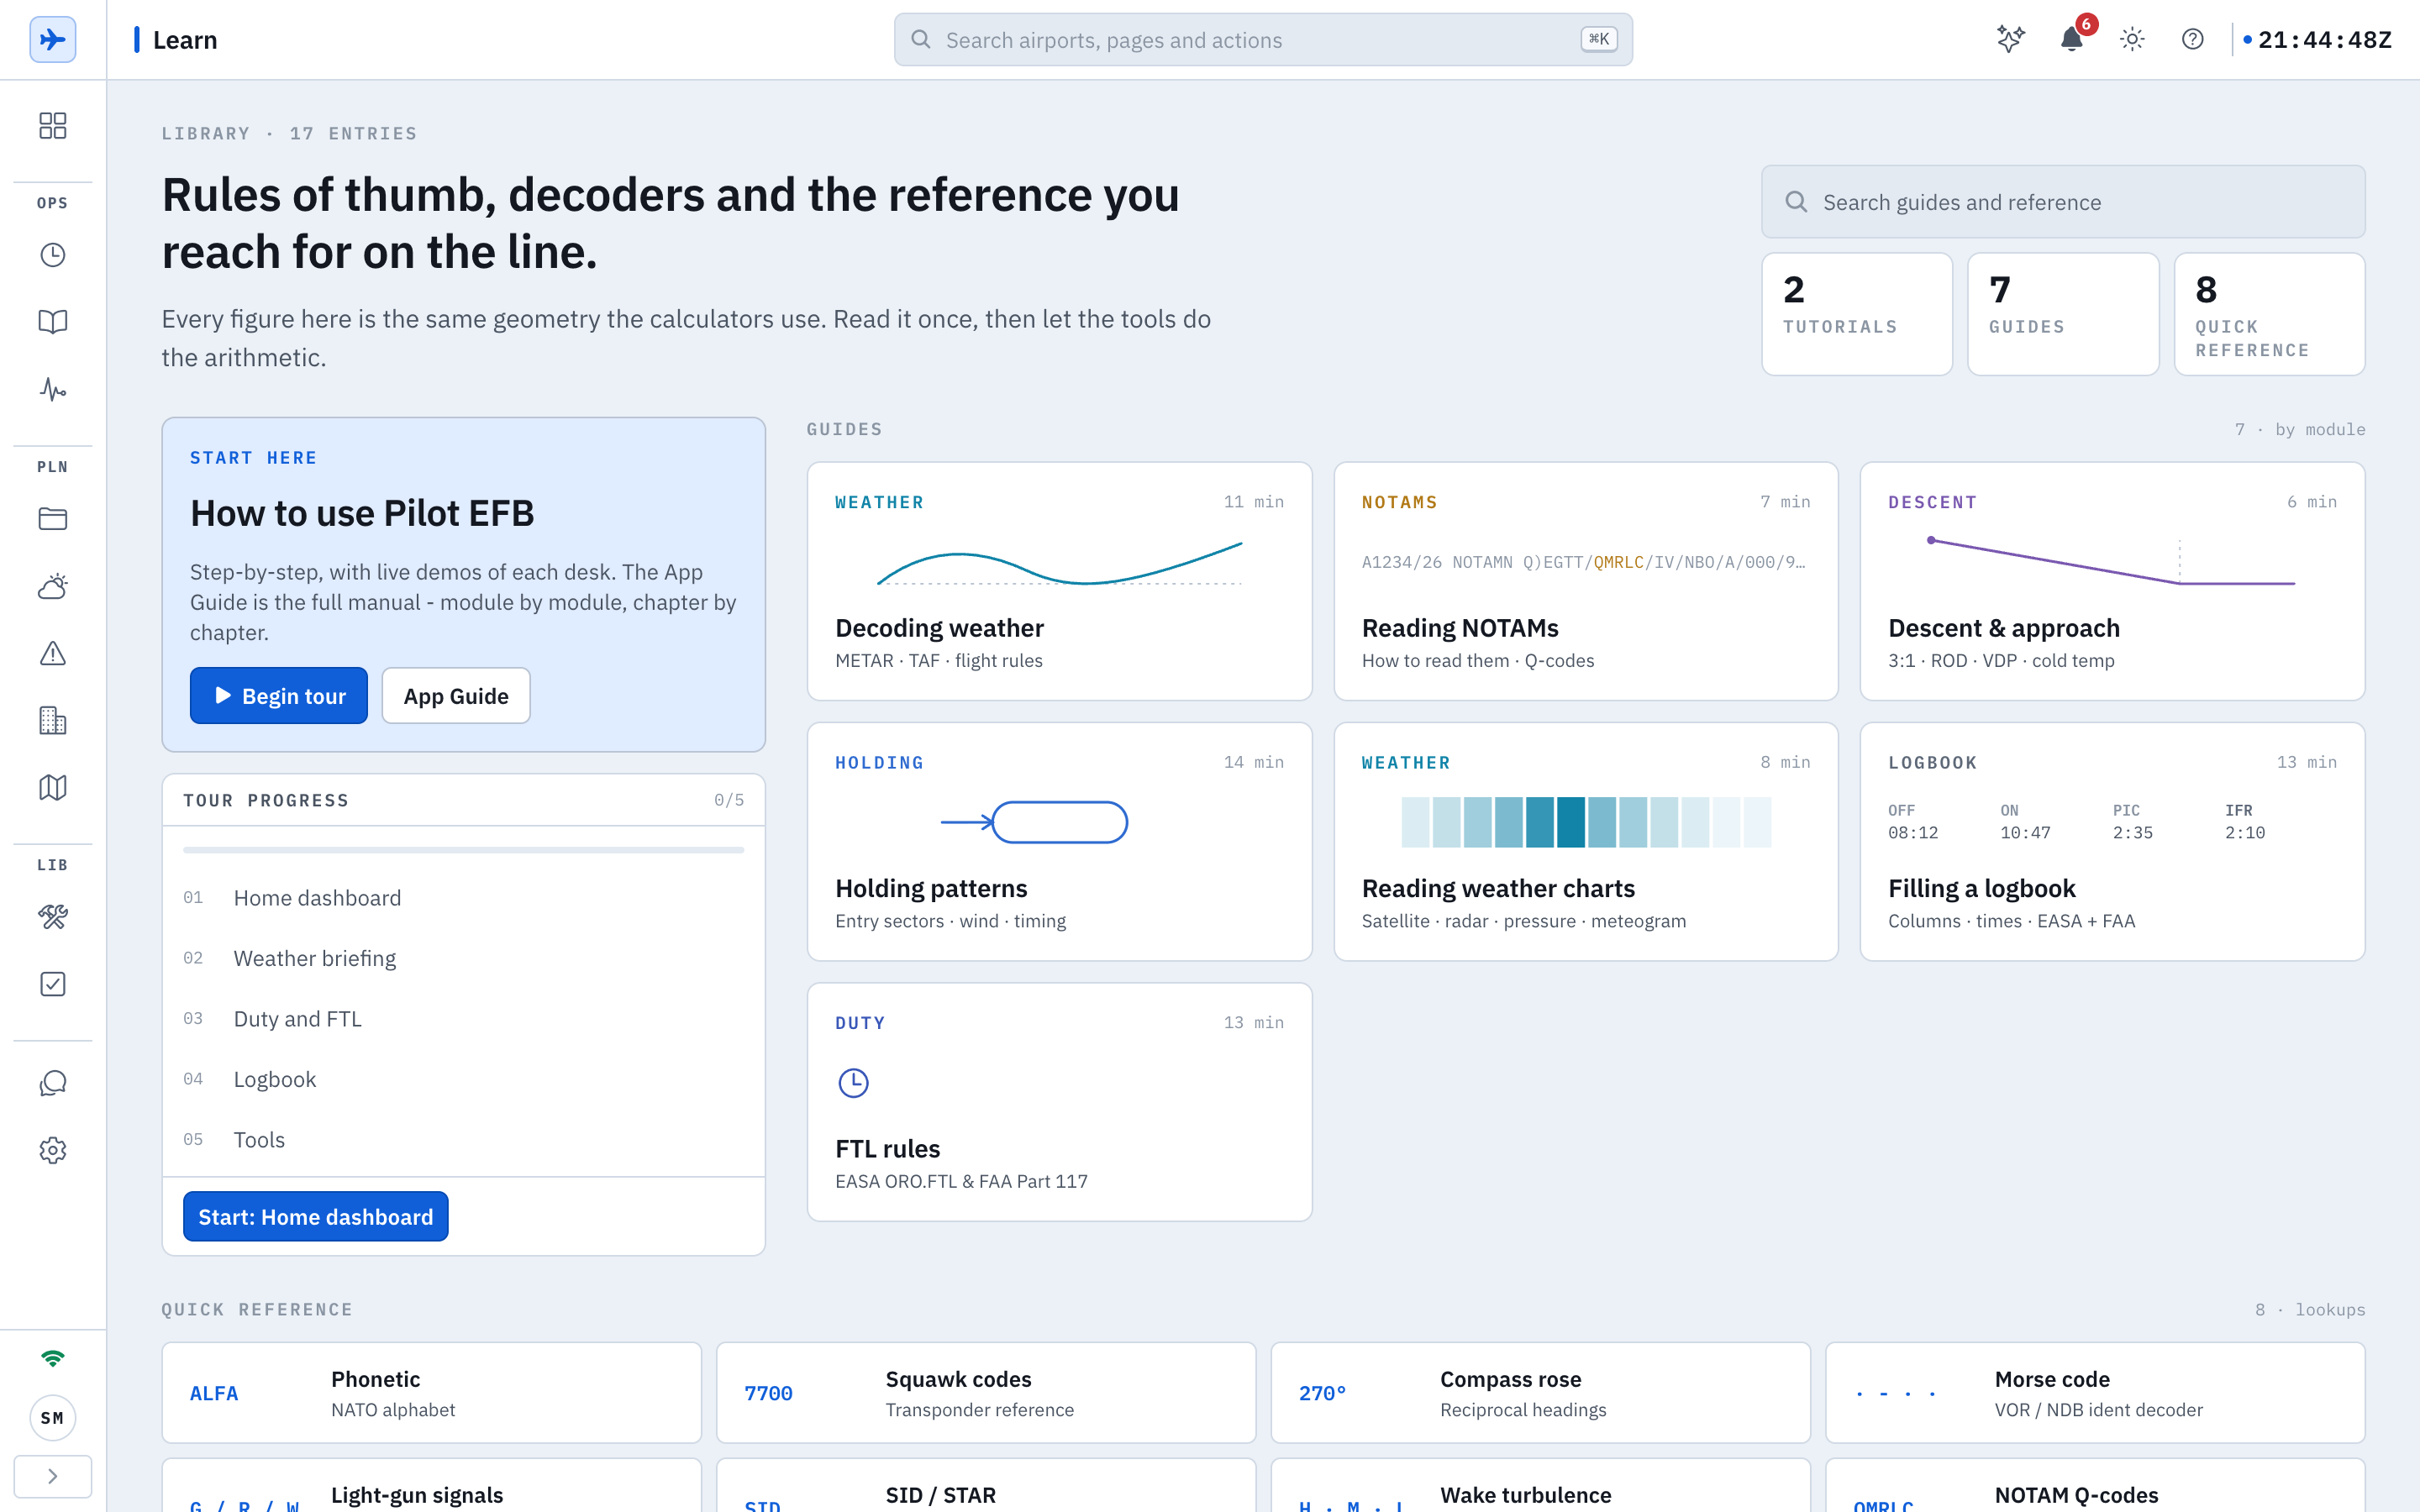Screen dimensions: 2420x1512
Task: Select tour step 01 Home dashboard
Action: click(464, 898)
